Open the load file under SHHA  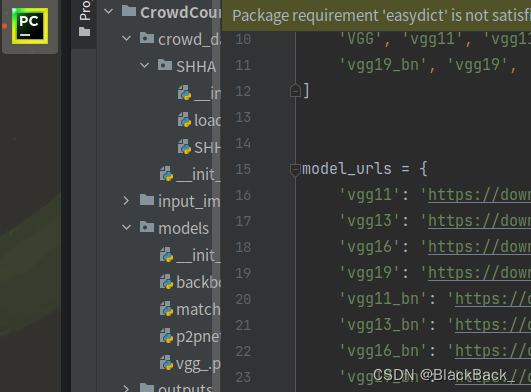[x=207, y=121]
